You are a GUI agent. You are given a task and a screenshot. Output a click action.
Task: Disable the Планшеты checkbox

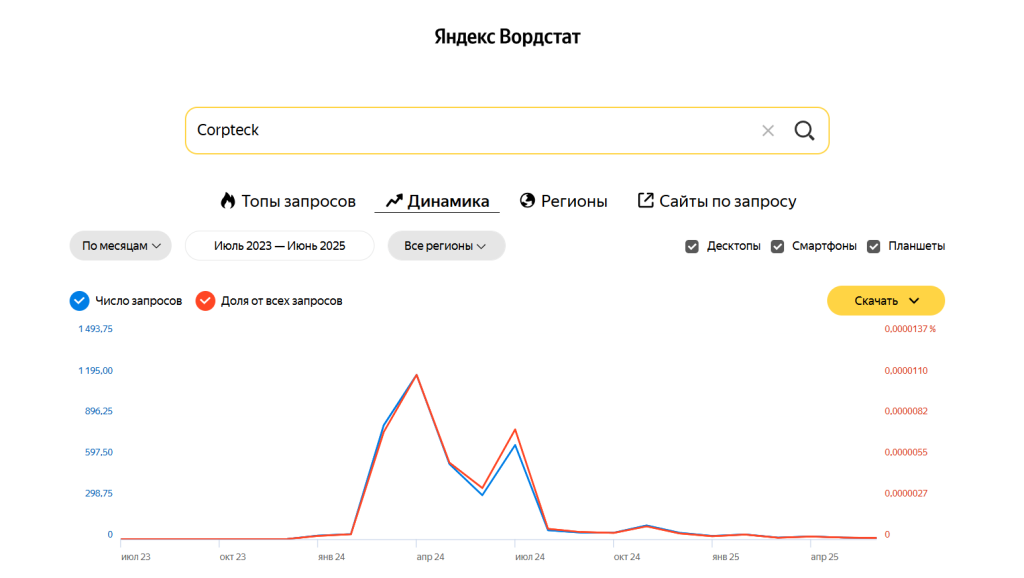coord(873,246)
